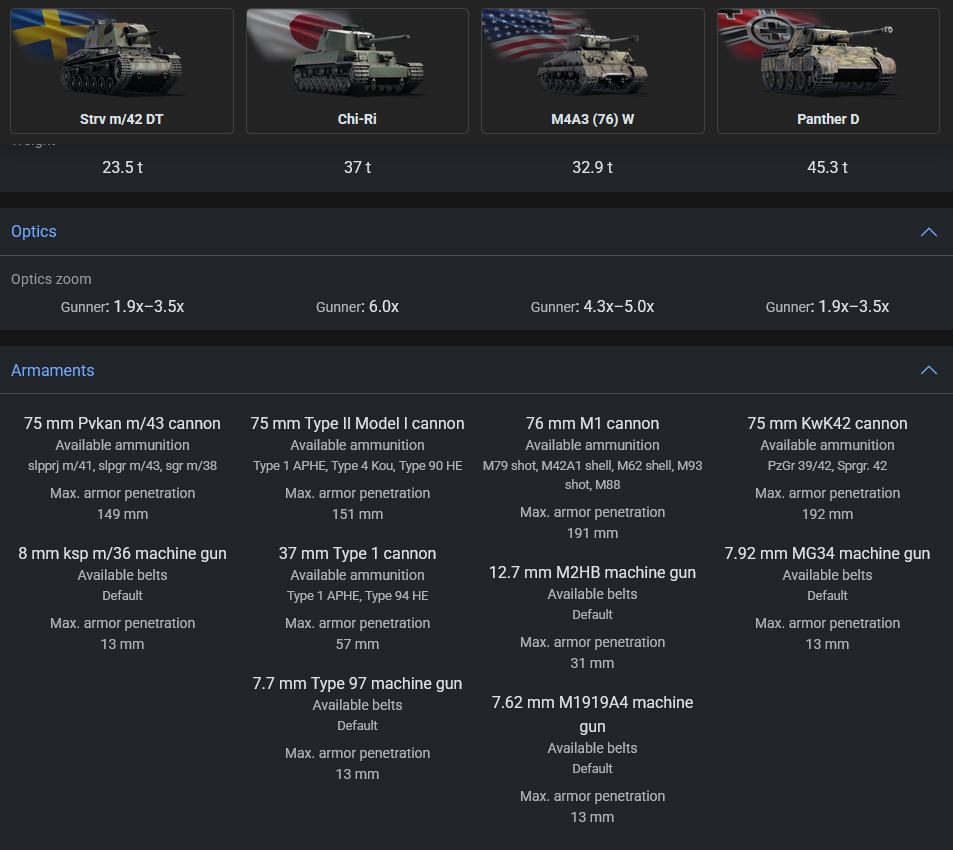The width and height of the screenshot is (953, 850).
Task: Select the Panther D name label
Action: [828, 119]
